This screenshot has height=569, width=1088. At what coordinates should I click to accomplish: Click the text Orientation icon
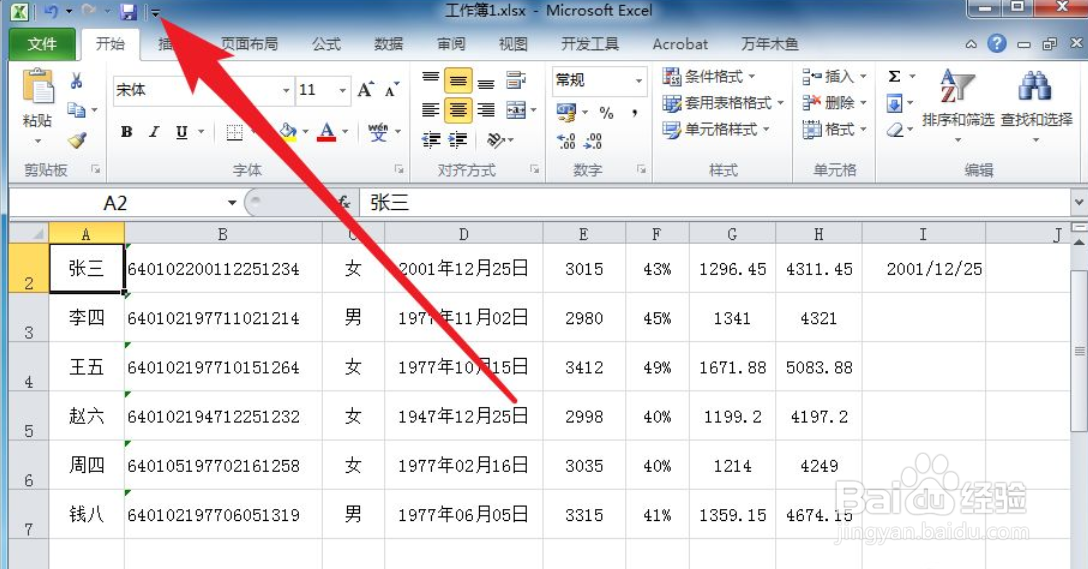(495, 140)
